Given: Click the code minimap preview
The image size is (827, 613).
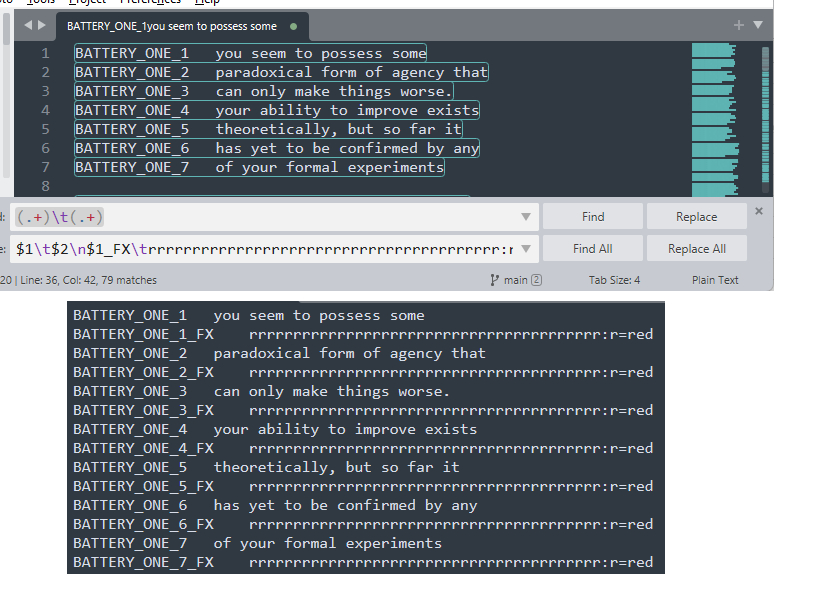Looking at the screenshot, I should [714, 120].
